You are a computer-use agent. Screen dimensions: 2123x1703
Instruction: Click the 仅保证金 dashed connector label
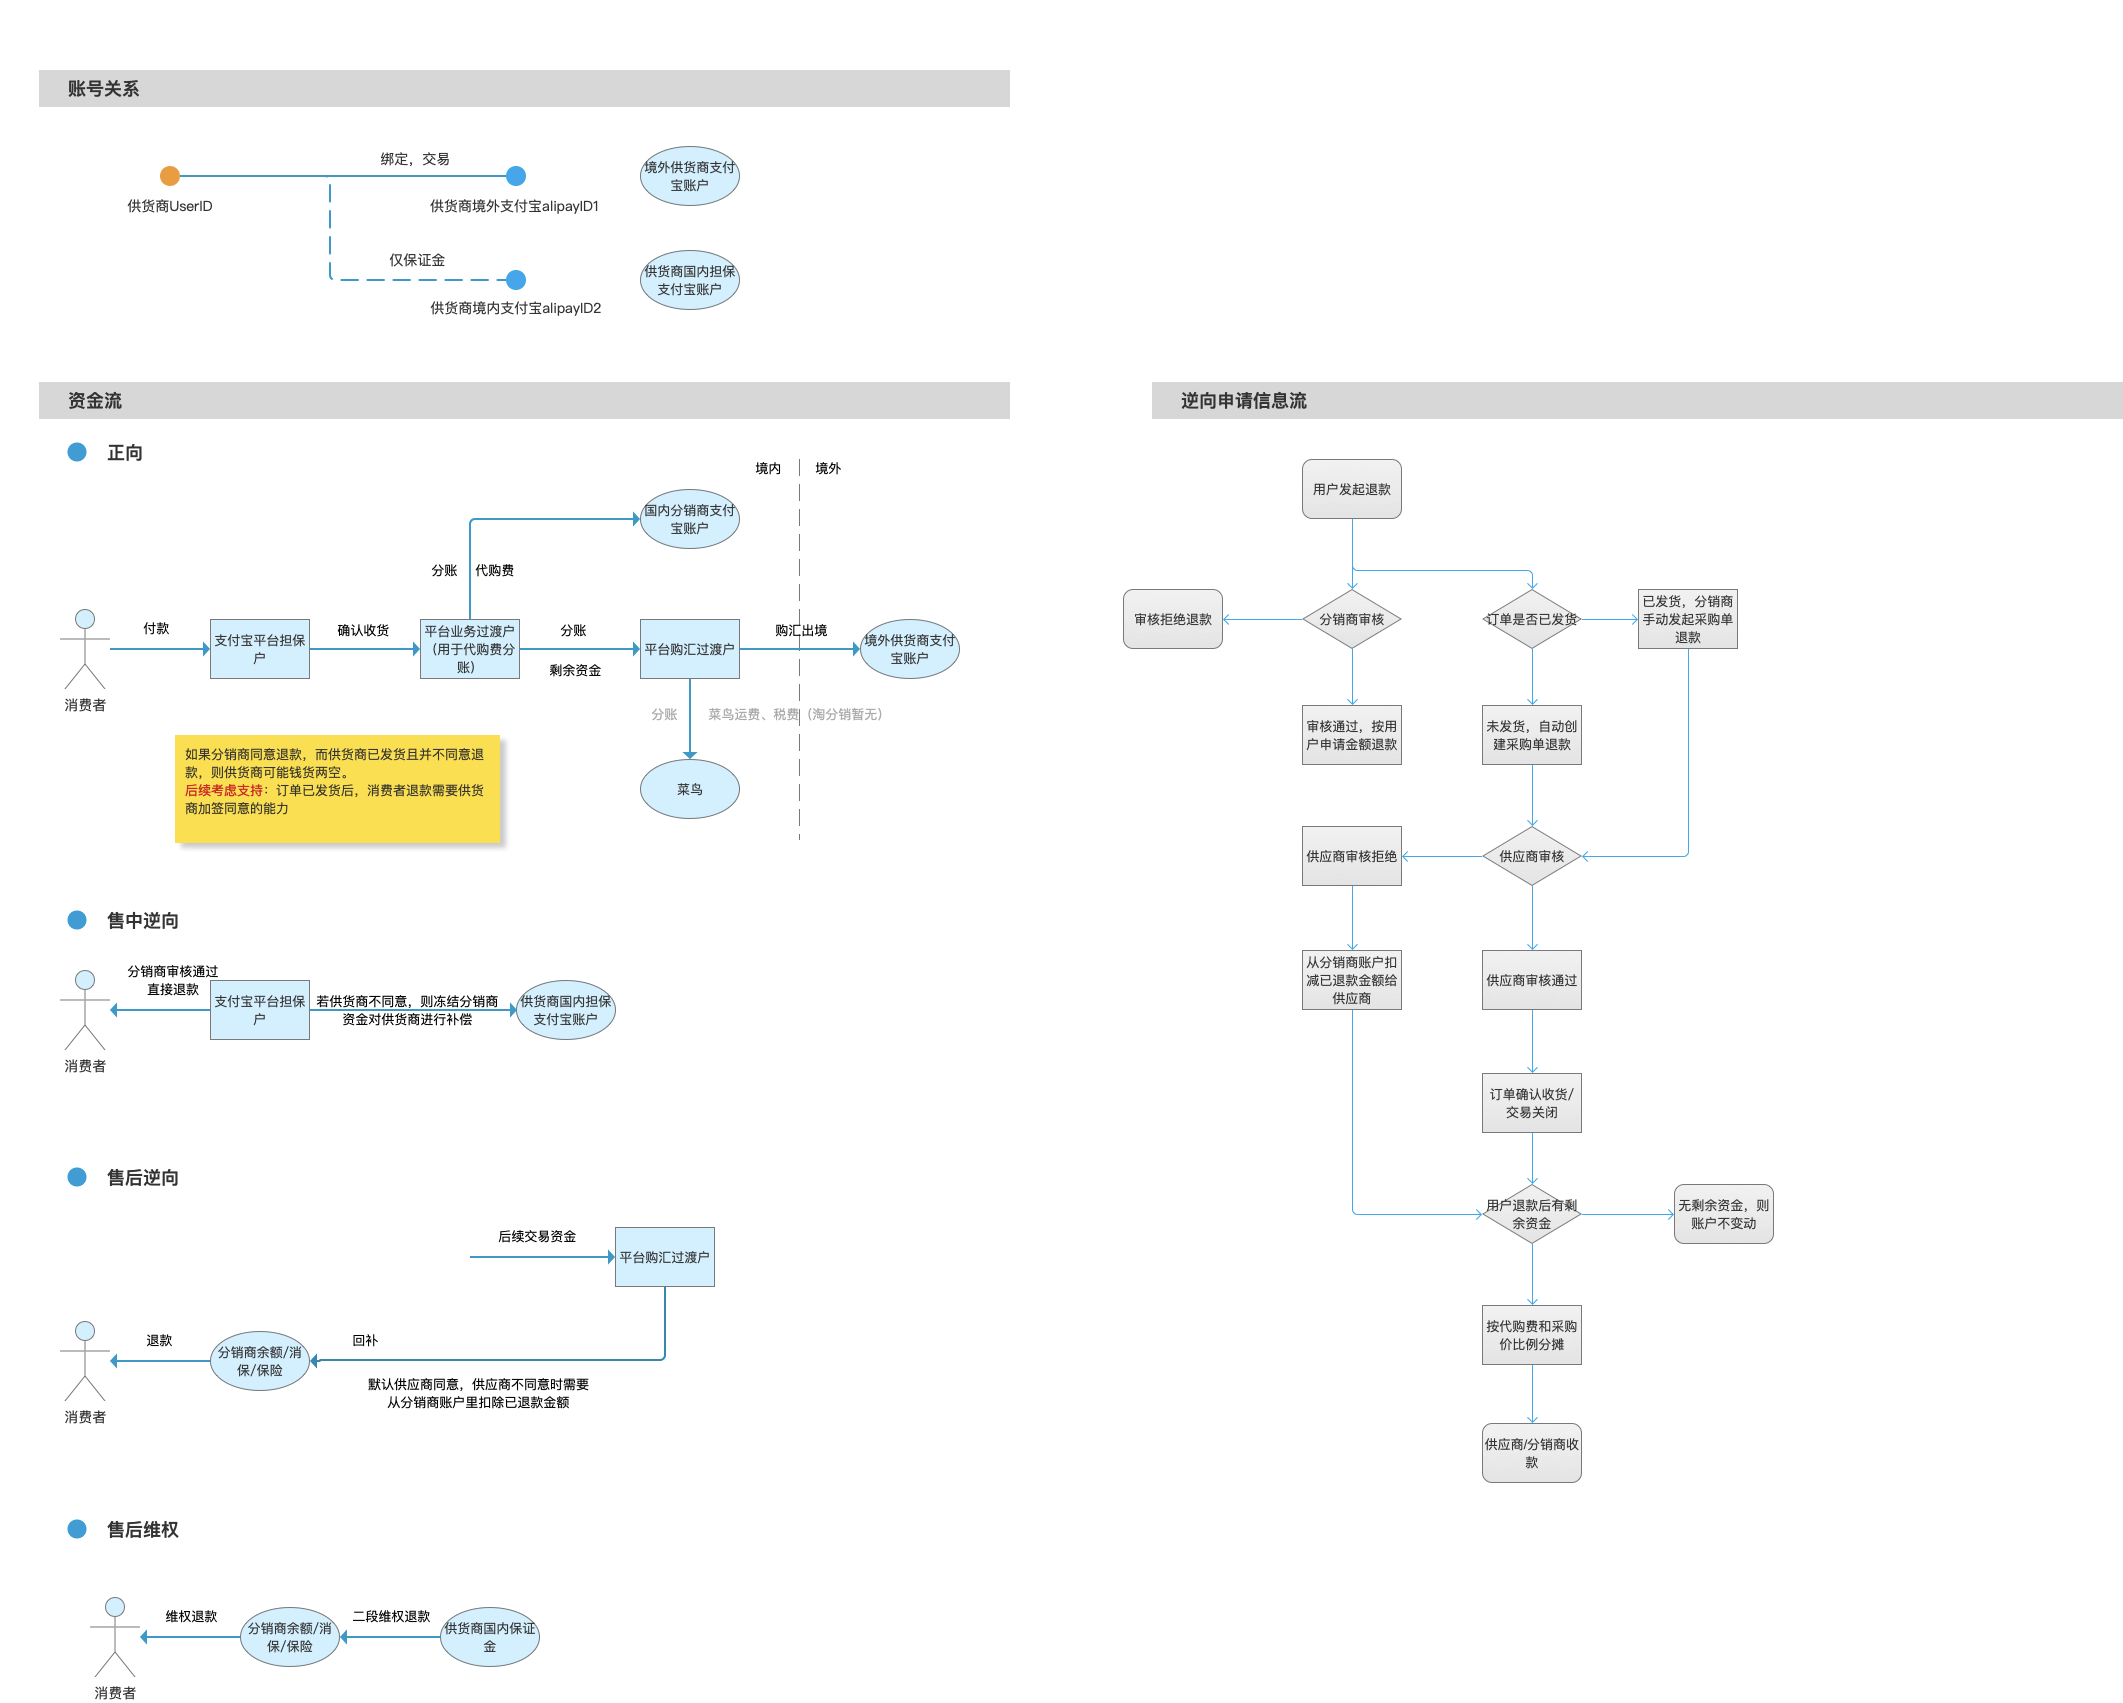[417, 260]
